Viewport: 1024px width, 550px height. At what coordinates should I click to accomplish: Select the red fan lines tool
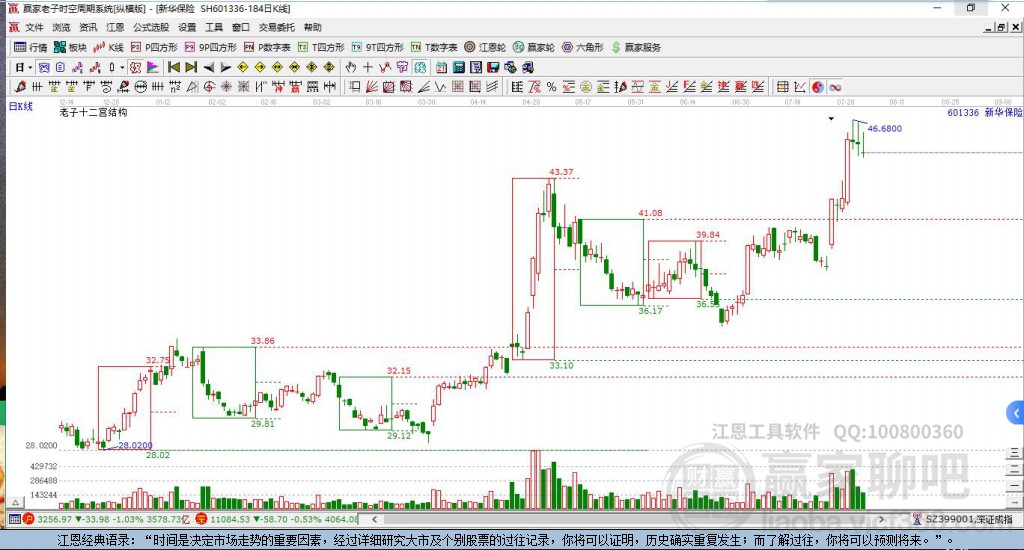(372, 87)
